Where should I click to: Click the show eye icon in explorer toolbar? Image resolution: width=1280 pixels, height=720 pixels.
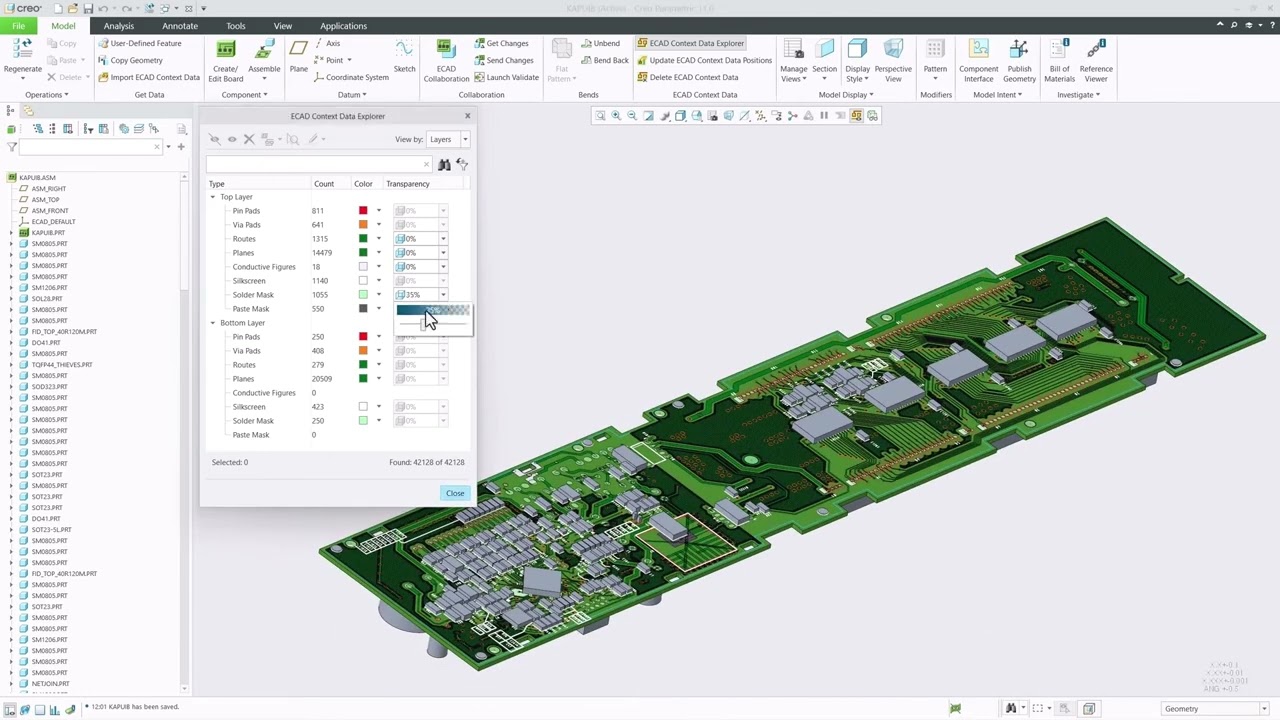232,139
